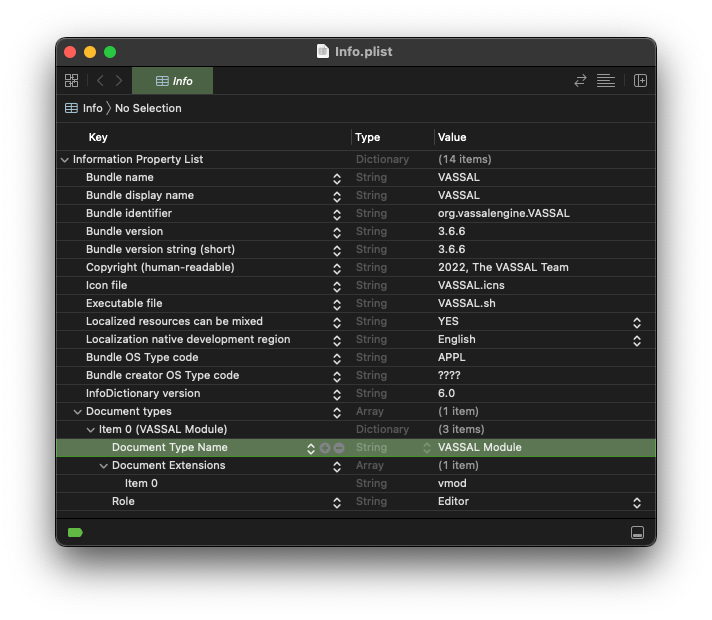Go back with the left chevron
Screen dimensions: 712x620
(100, 81)
